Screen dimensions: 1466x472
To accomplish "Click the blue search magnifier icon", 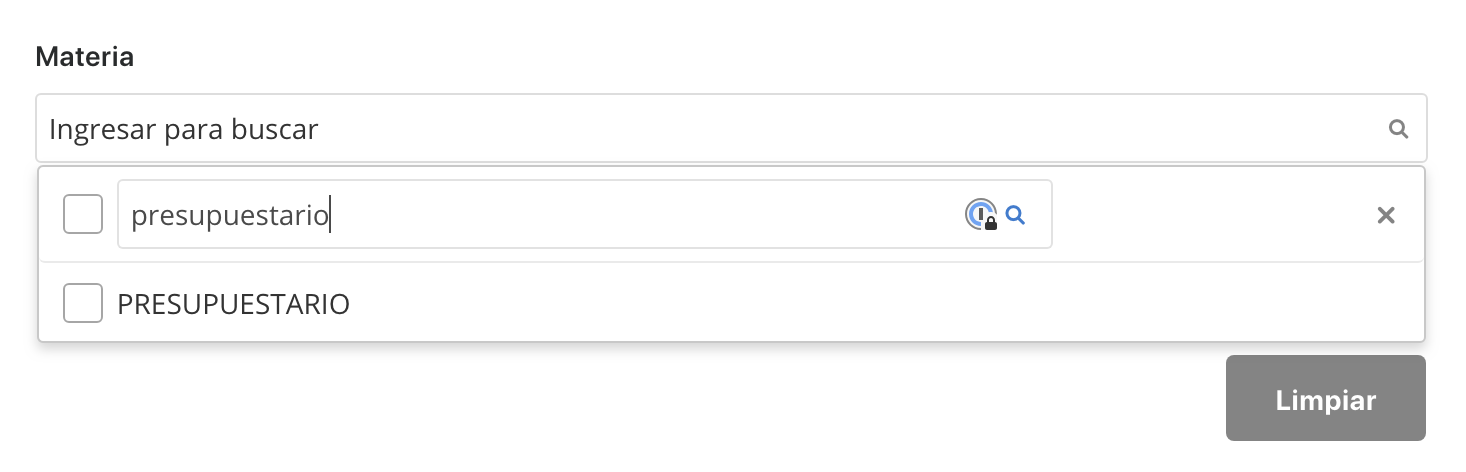I will [1015, 214].
